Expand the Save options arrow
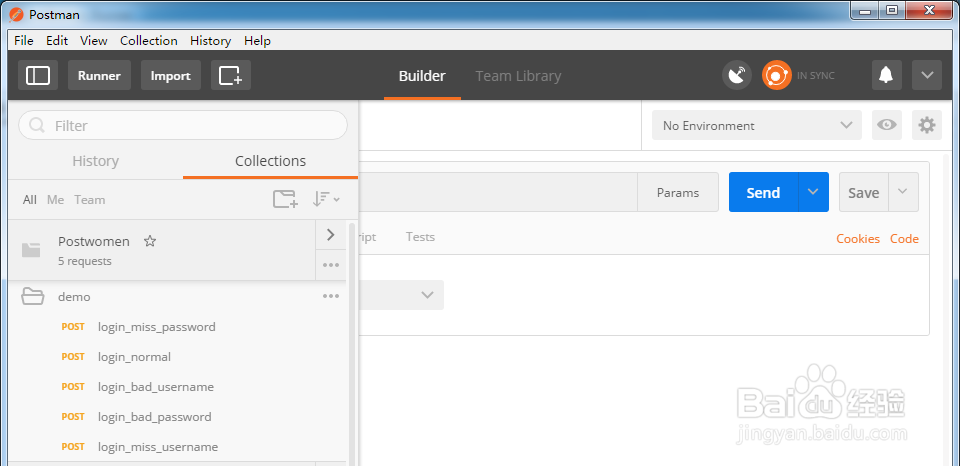The image size is (960, 466). point(903,192)
